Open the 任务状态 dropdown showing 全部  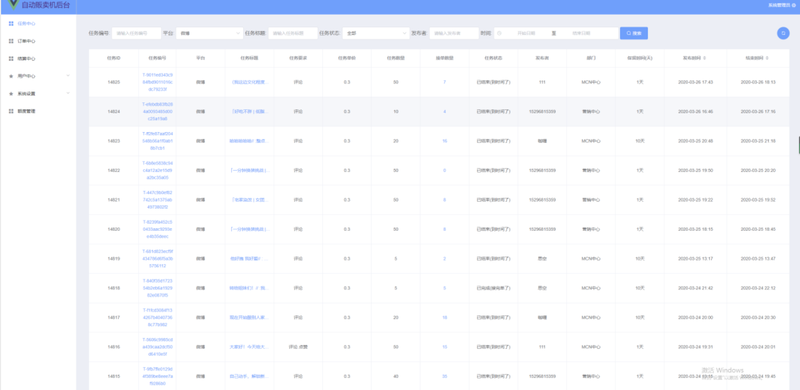pos(376,33)
